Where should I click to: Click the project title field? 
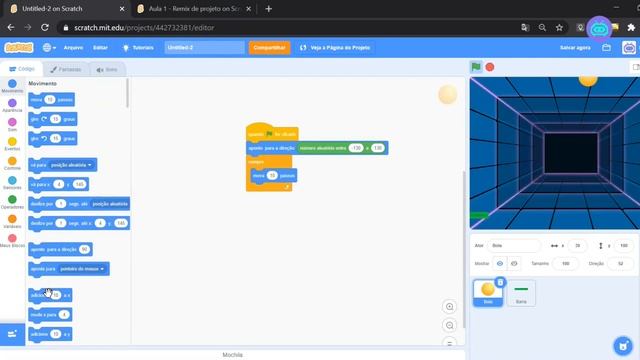point(204,48)
